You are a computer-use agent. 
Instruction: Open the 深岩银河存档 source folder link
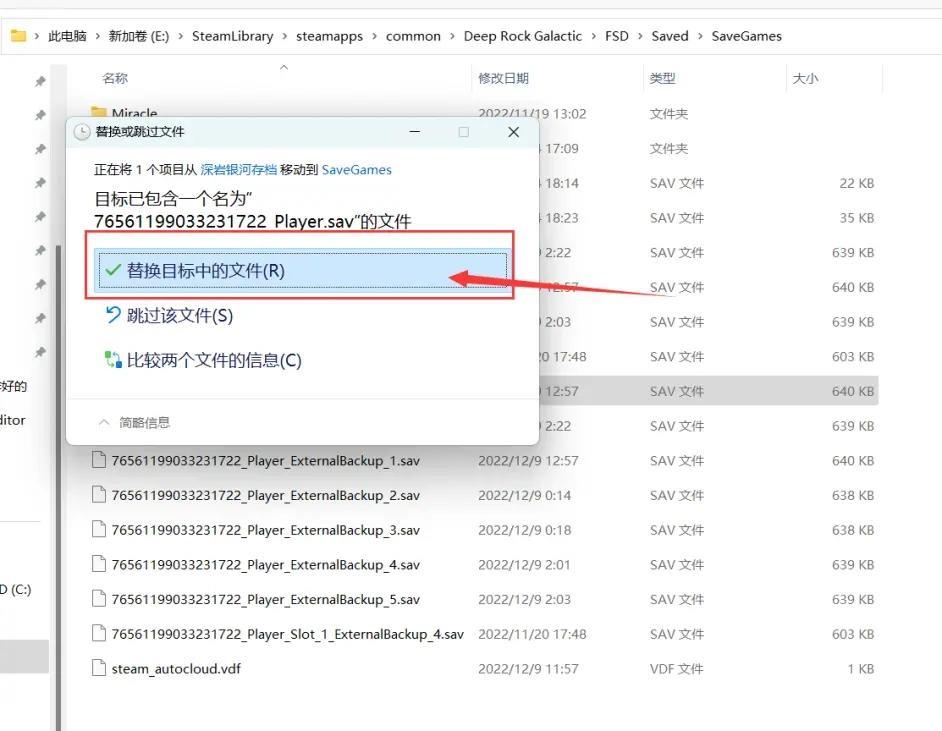click(x=240, y=170)
